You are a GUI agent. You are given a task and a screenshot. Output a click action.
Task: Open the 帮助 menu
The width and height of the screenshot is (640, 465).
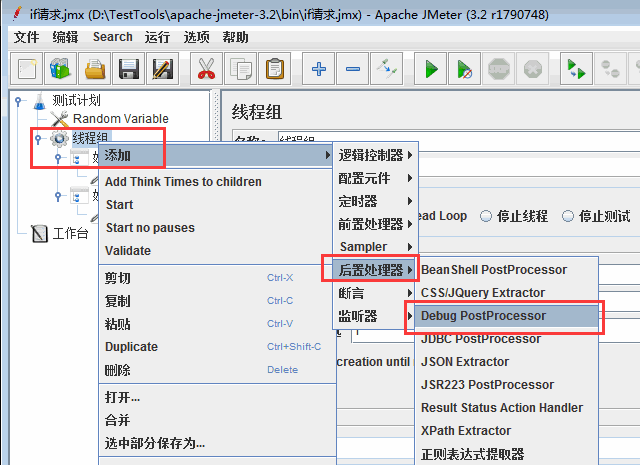(x=235, y=37)
